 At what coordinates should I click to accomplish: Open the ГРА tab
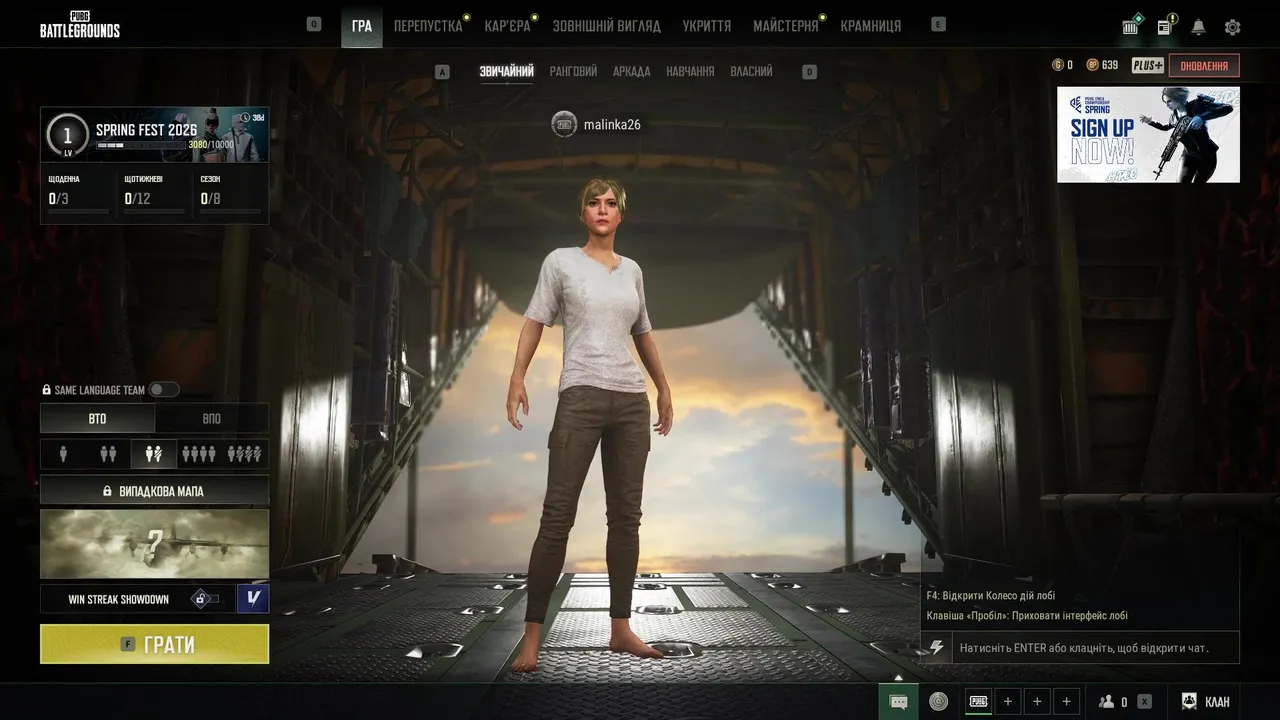(362, 26)
